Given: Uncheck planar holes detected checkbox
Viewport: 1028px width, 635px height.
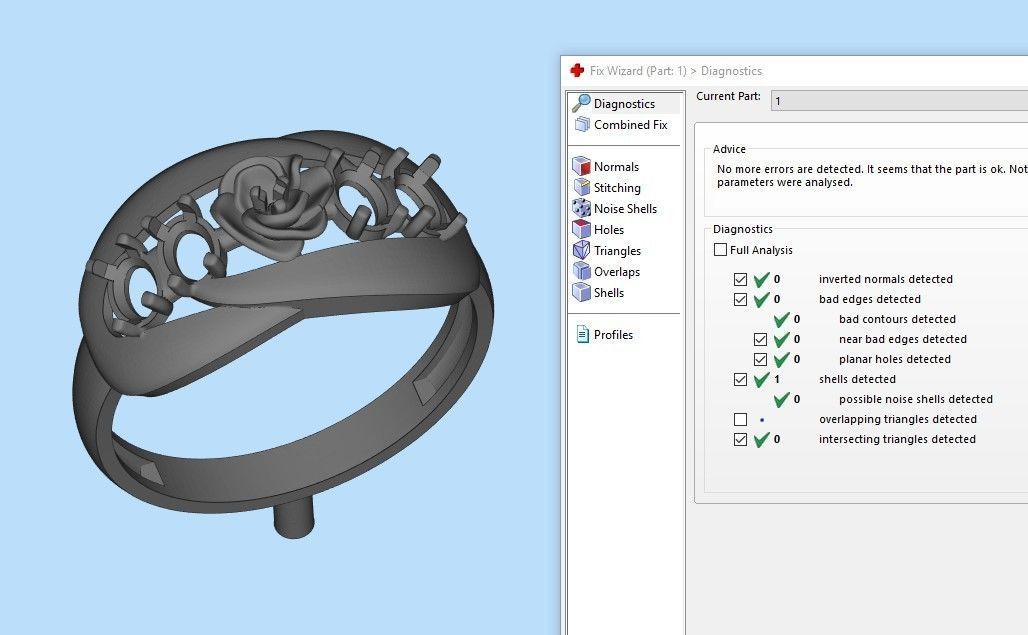Looking at the screenshot, I should tap(761, 359).
